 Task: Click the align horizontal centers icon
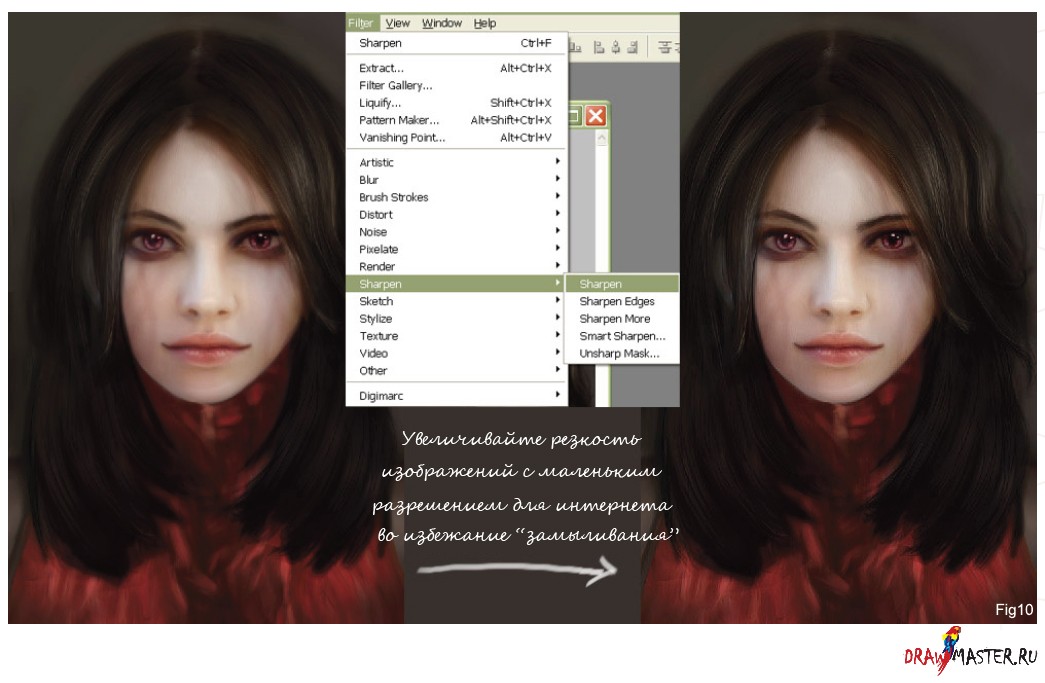(616, 47)
